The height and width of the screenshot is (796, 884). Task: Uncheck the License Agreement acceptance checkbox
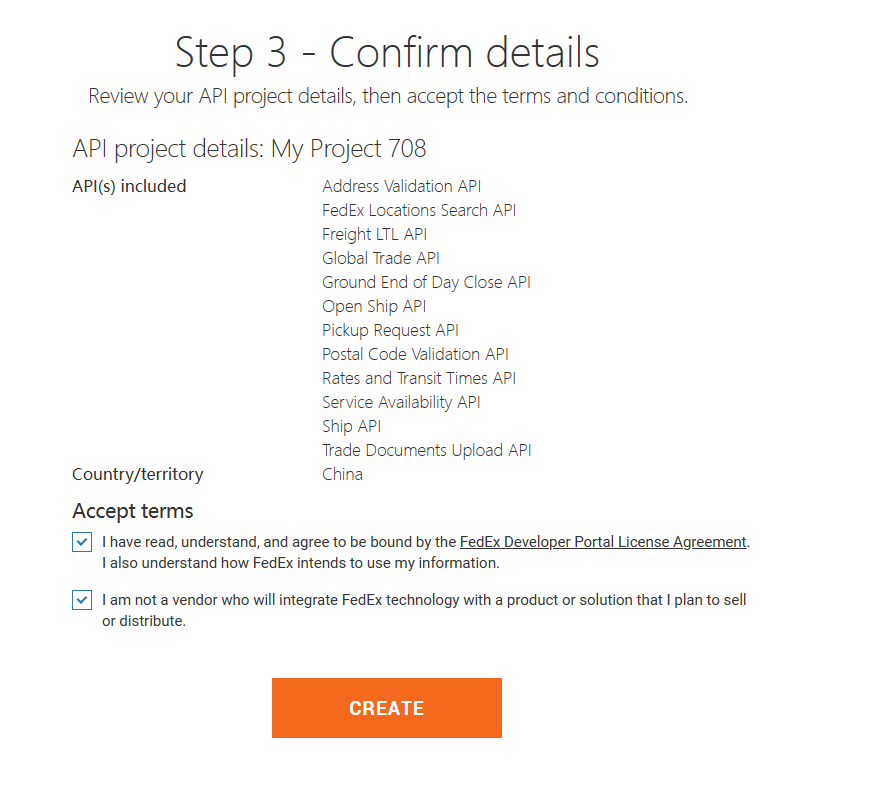[81, 542]
